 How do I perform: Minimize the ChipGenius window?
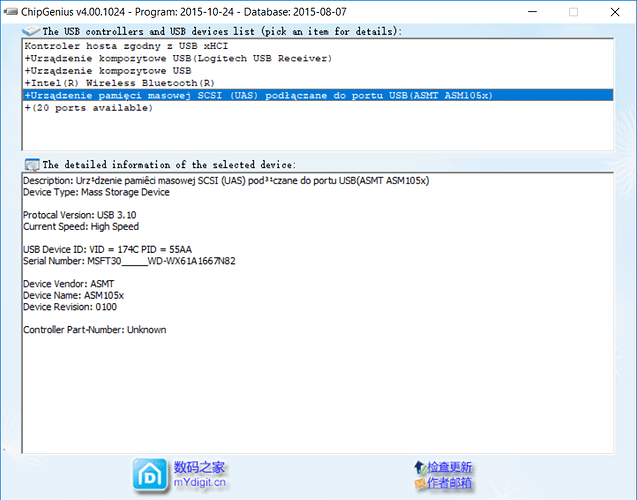coord(532,12)
